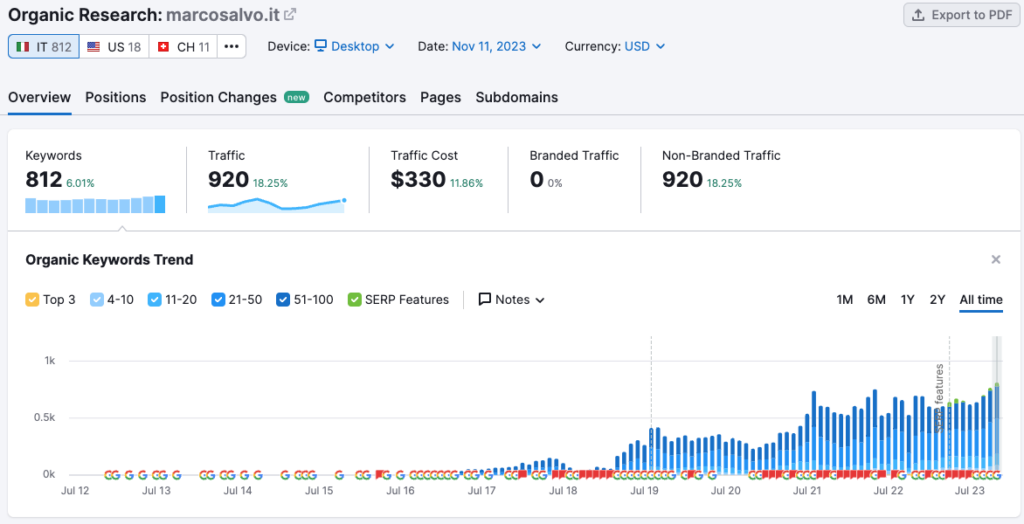
Task: Switch to the Positions tab
Action: click(x=116, y=97)
